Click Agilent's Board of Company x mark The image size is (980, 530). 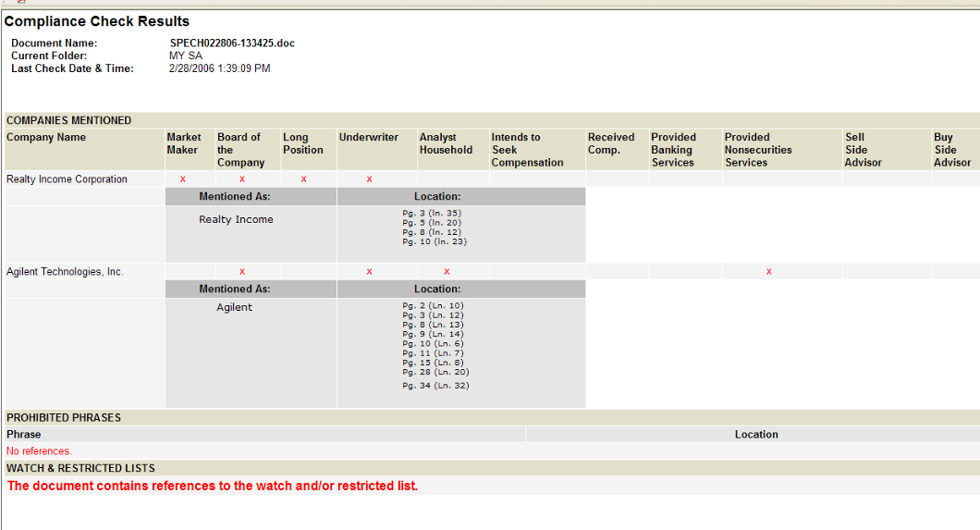coord(242,272)
